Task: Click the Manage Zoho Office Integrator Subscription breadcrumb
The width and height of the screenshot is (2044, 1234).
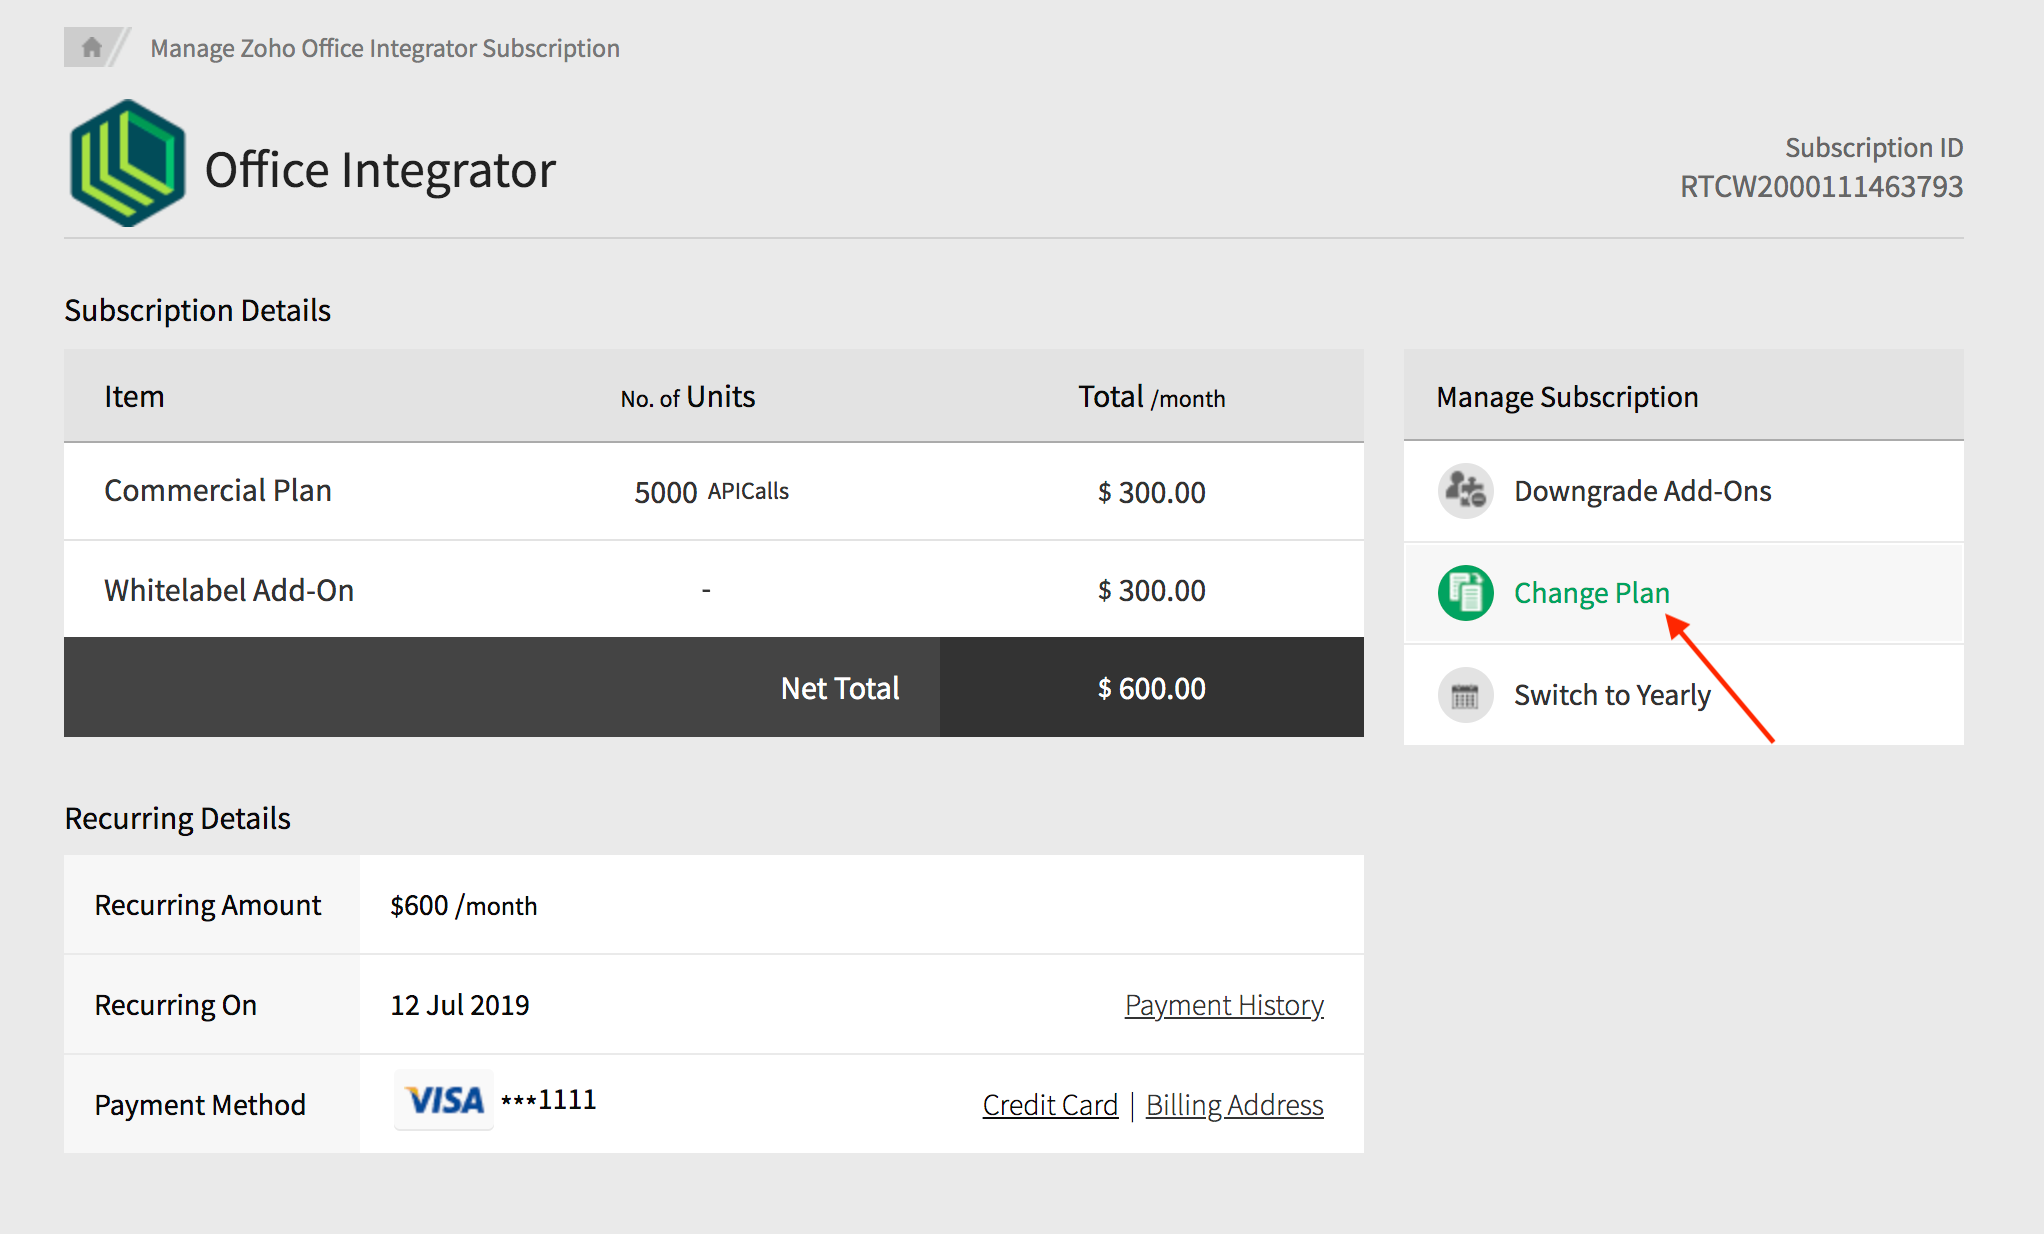Action: pyautogui.click(x=385, y=48)
